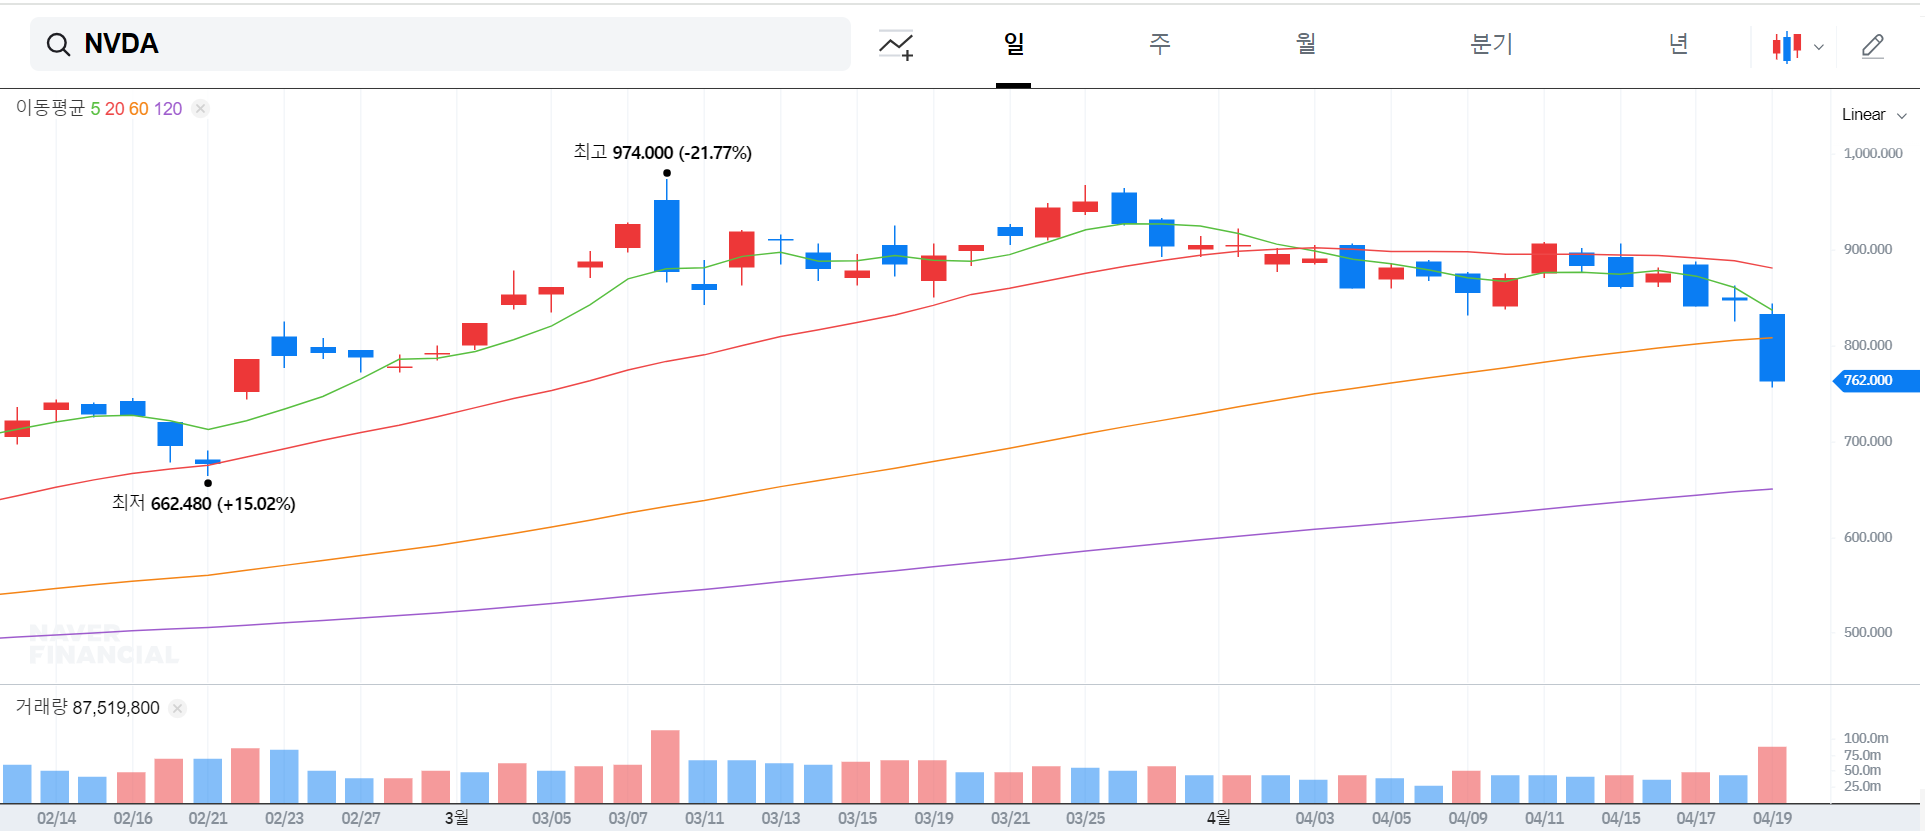Remove the volume indicator

177,708
